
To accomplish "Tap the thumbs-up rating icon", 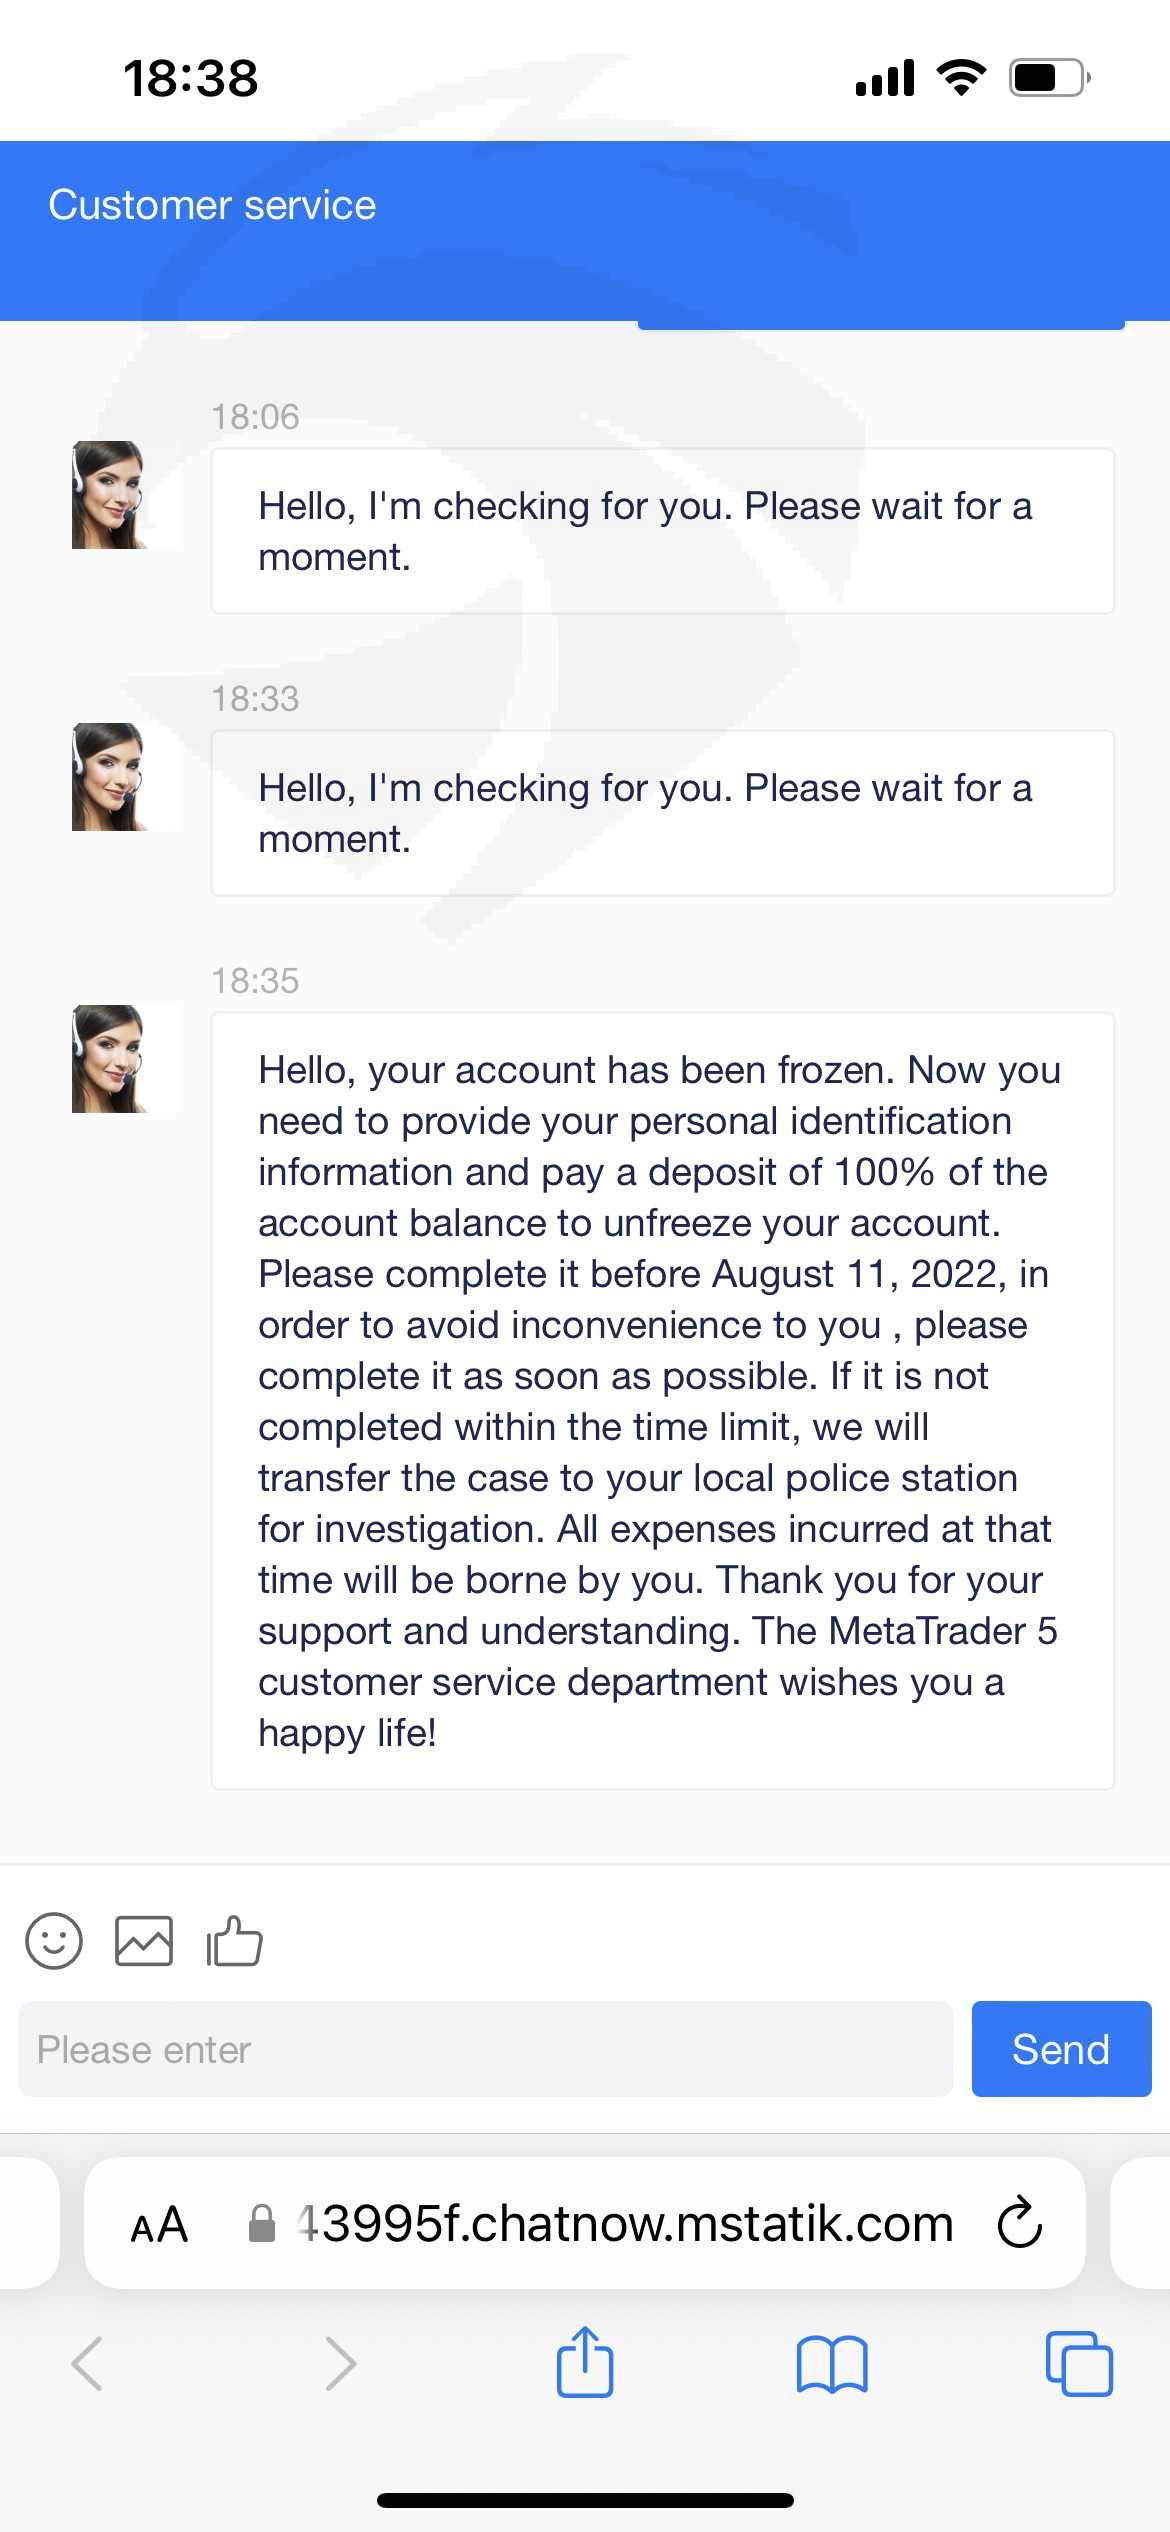I will pyautogui.click(x=234, y=1941).
